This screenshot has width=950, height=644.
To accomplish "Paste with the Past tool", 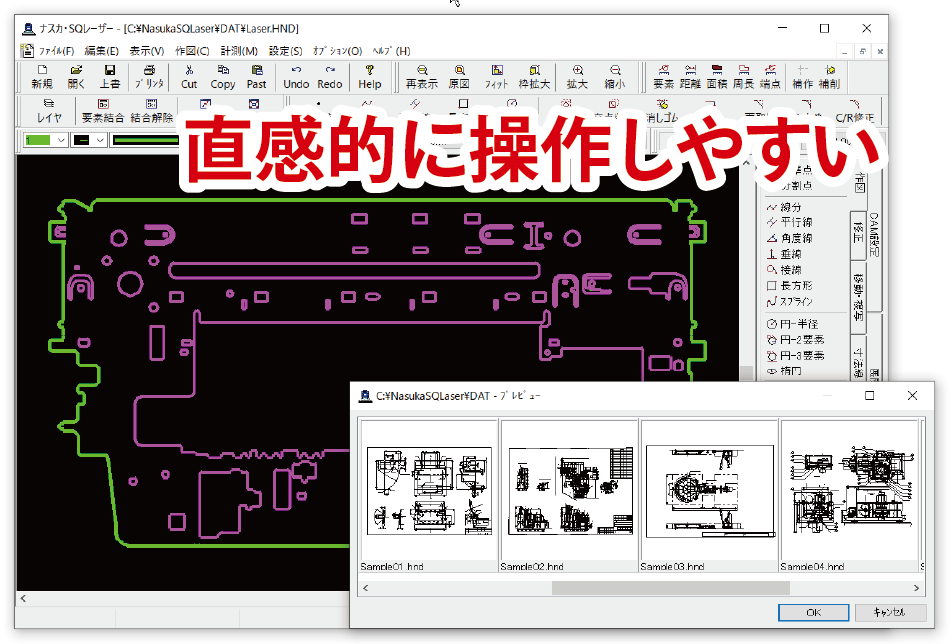I will tap(256, 77).
